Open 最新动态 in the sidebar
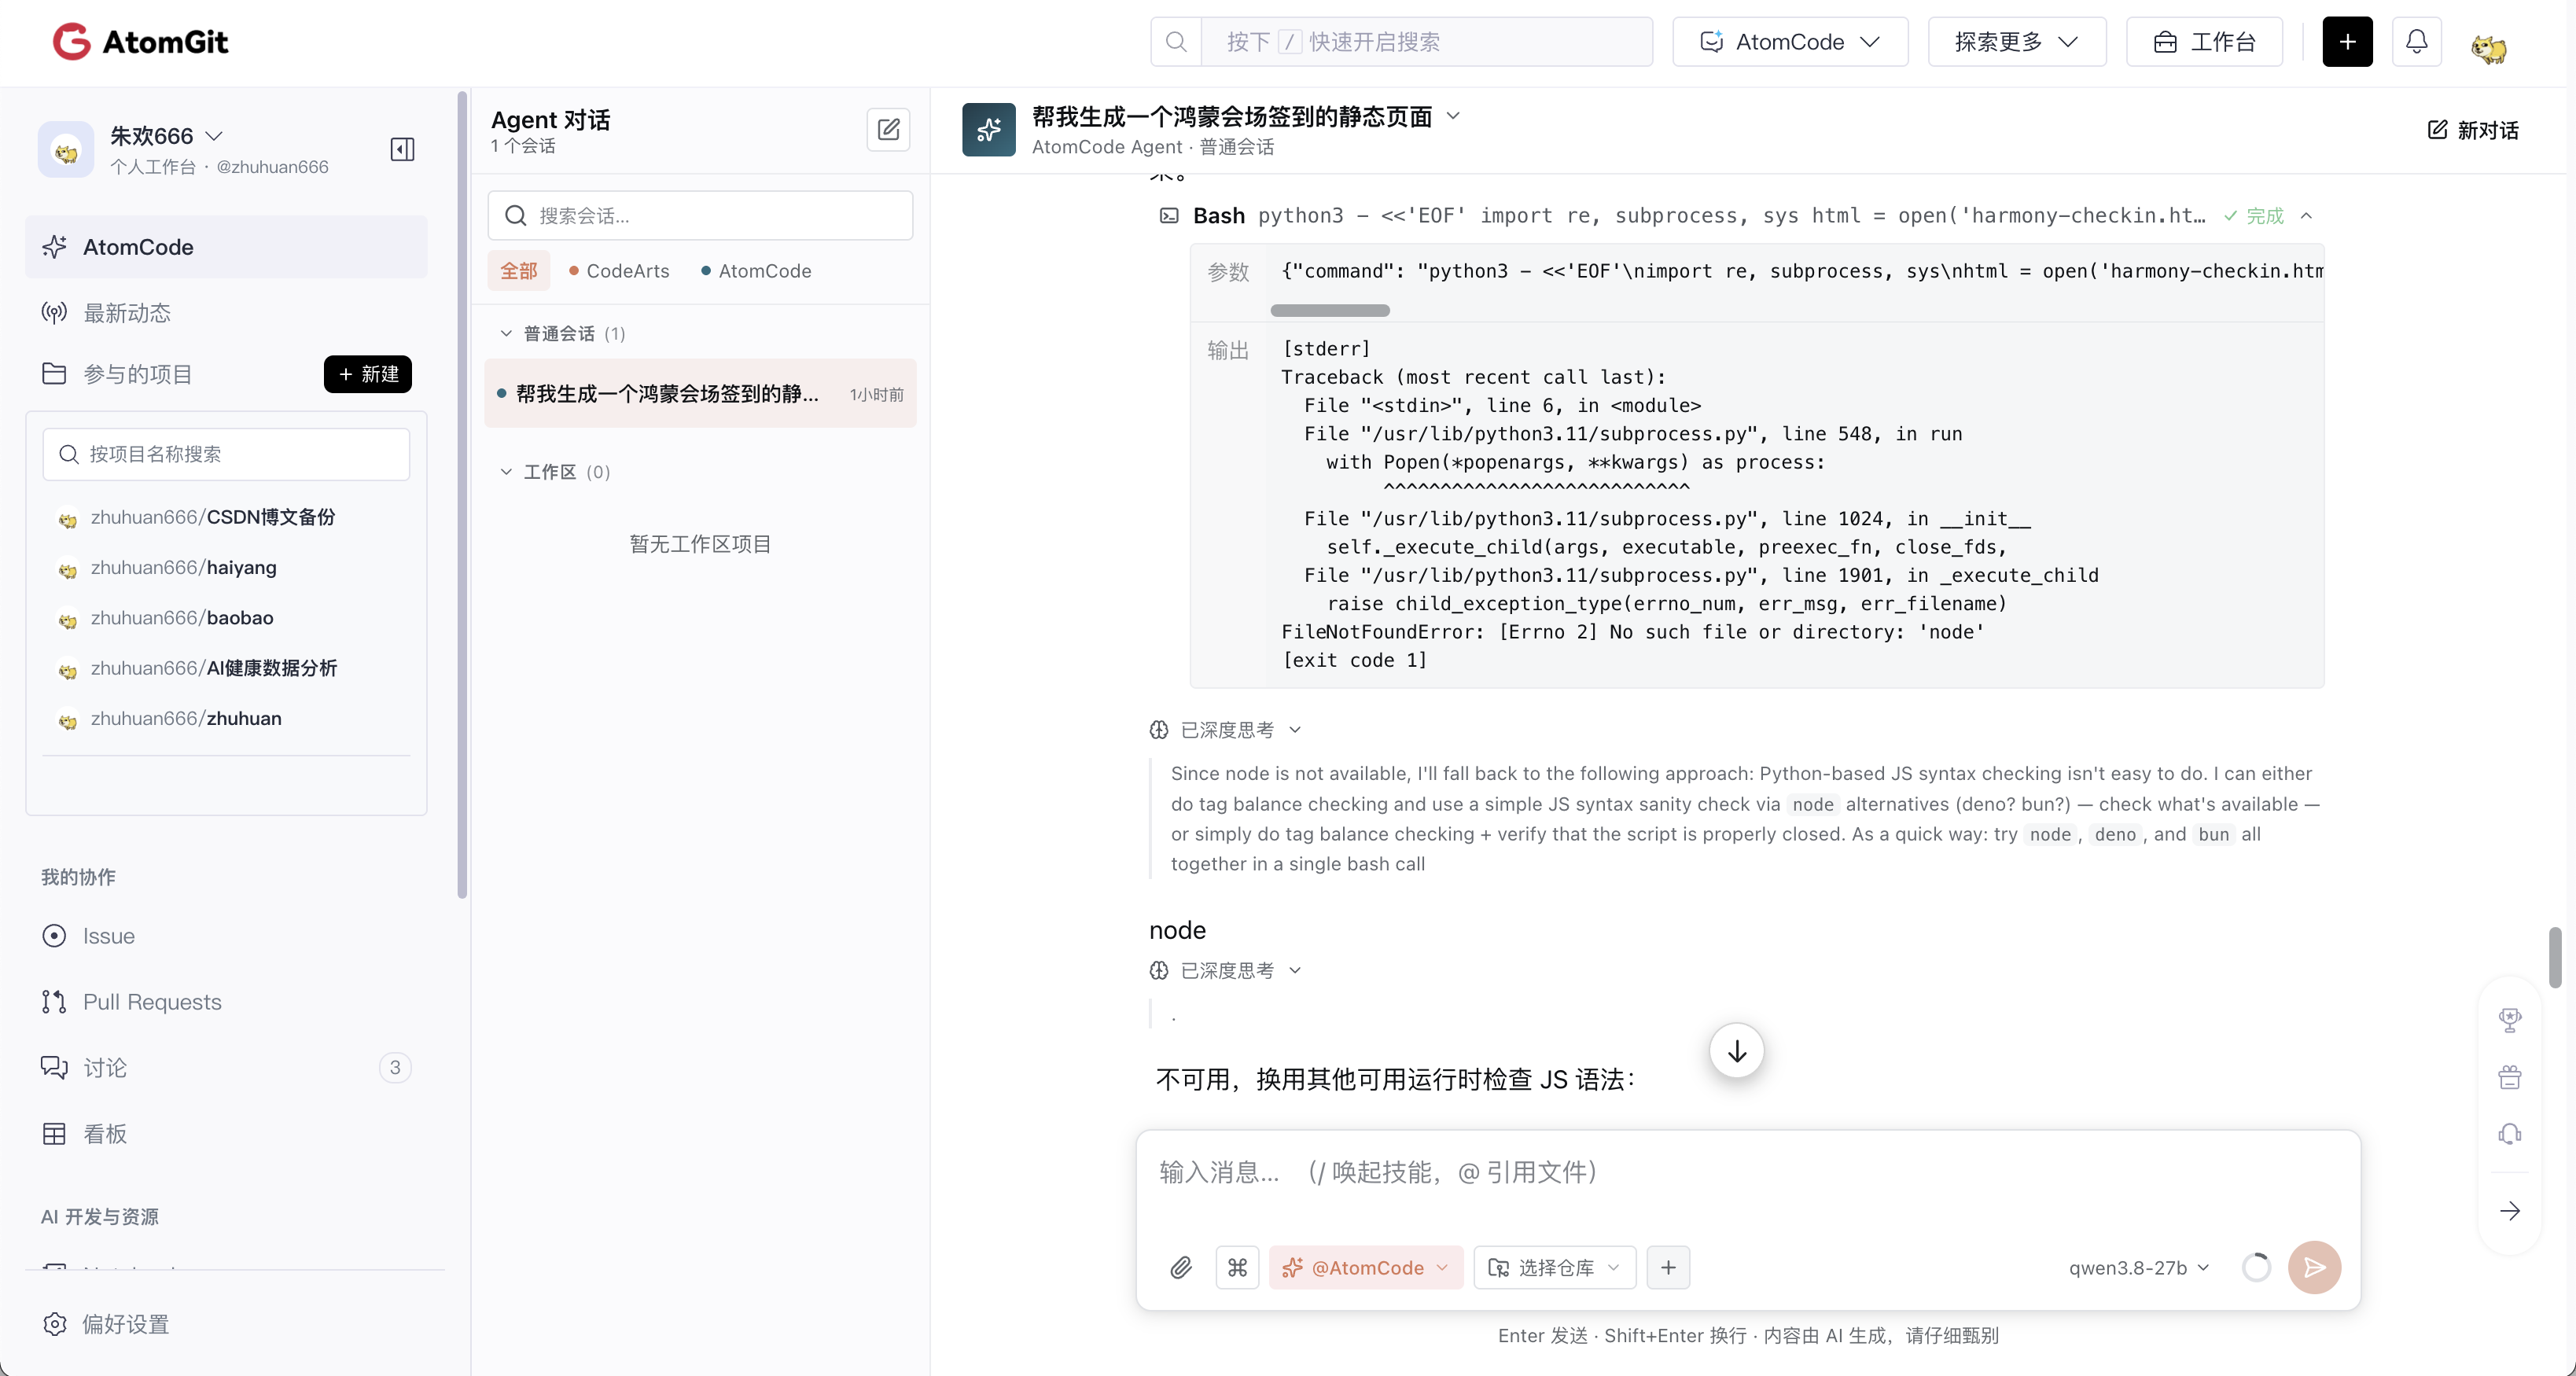Screen dimensions: 2576x1376 pos(226,313)
